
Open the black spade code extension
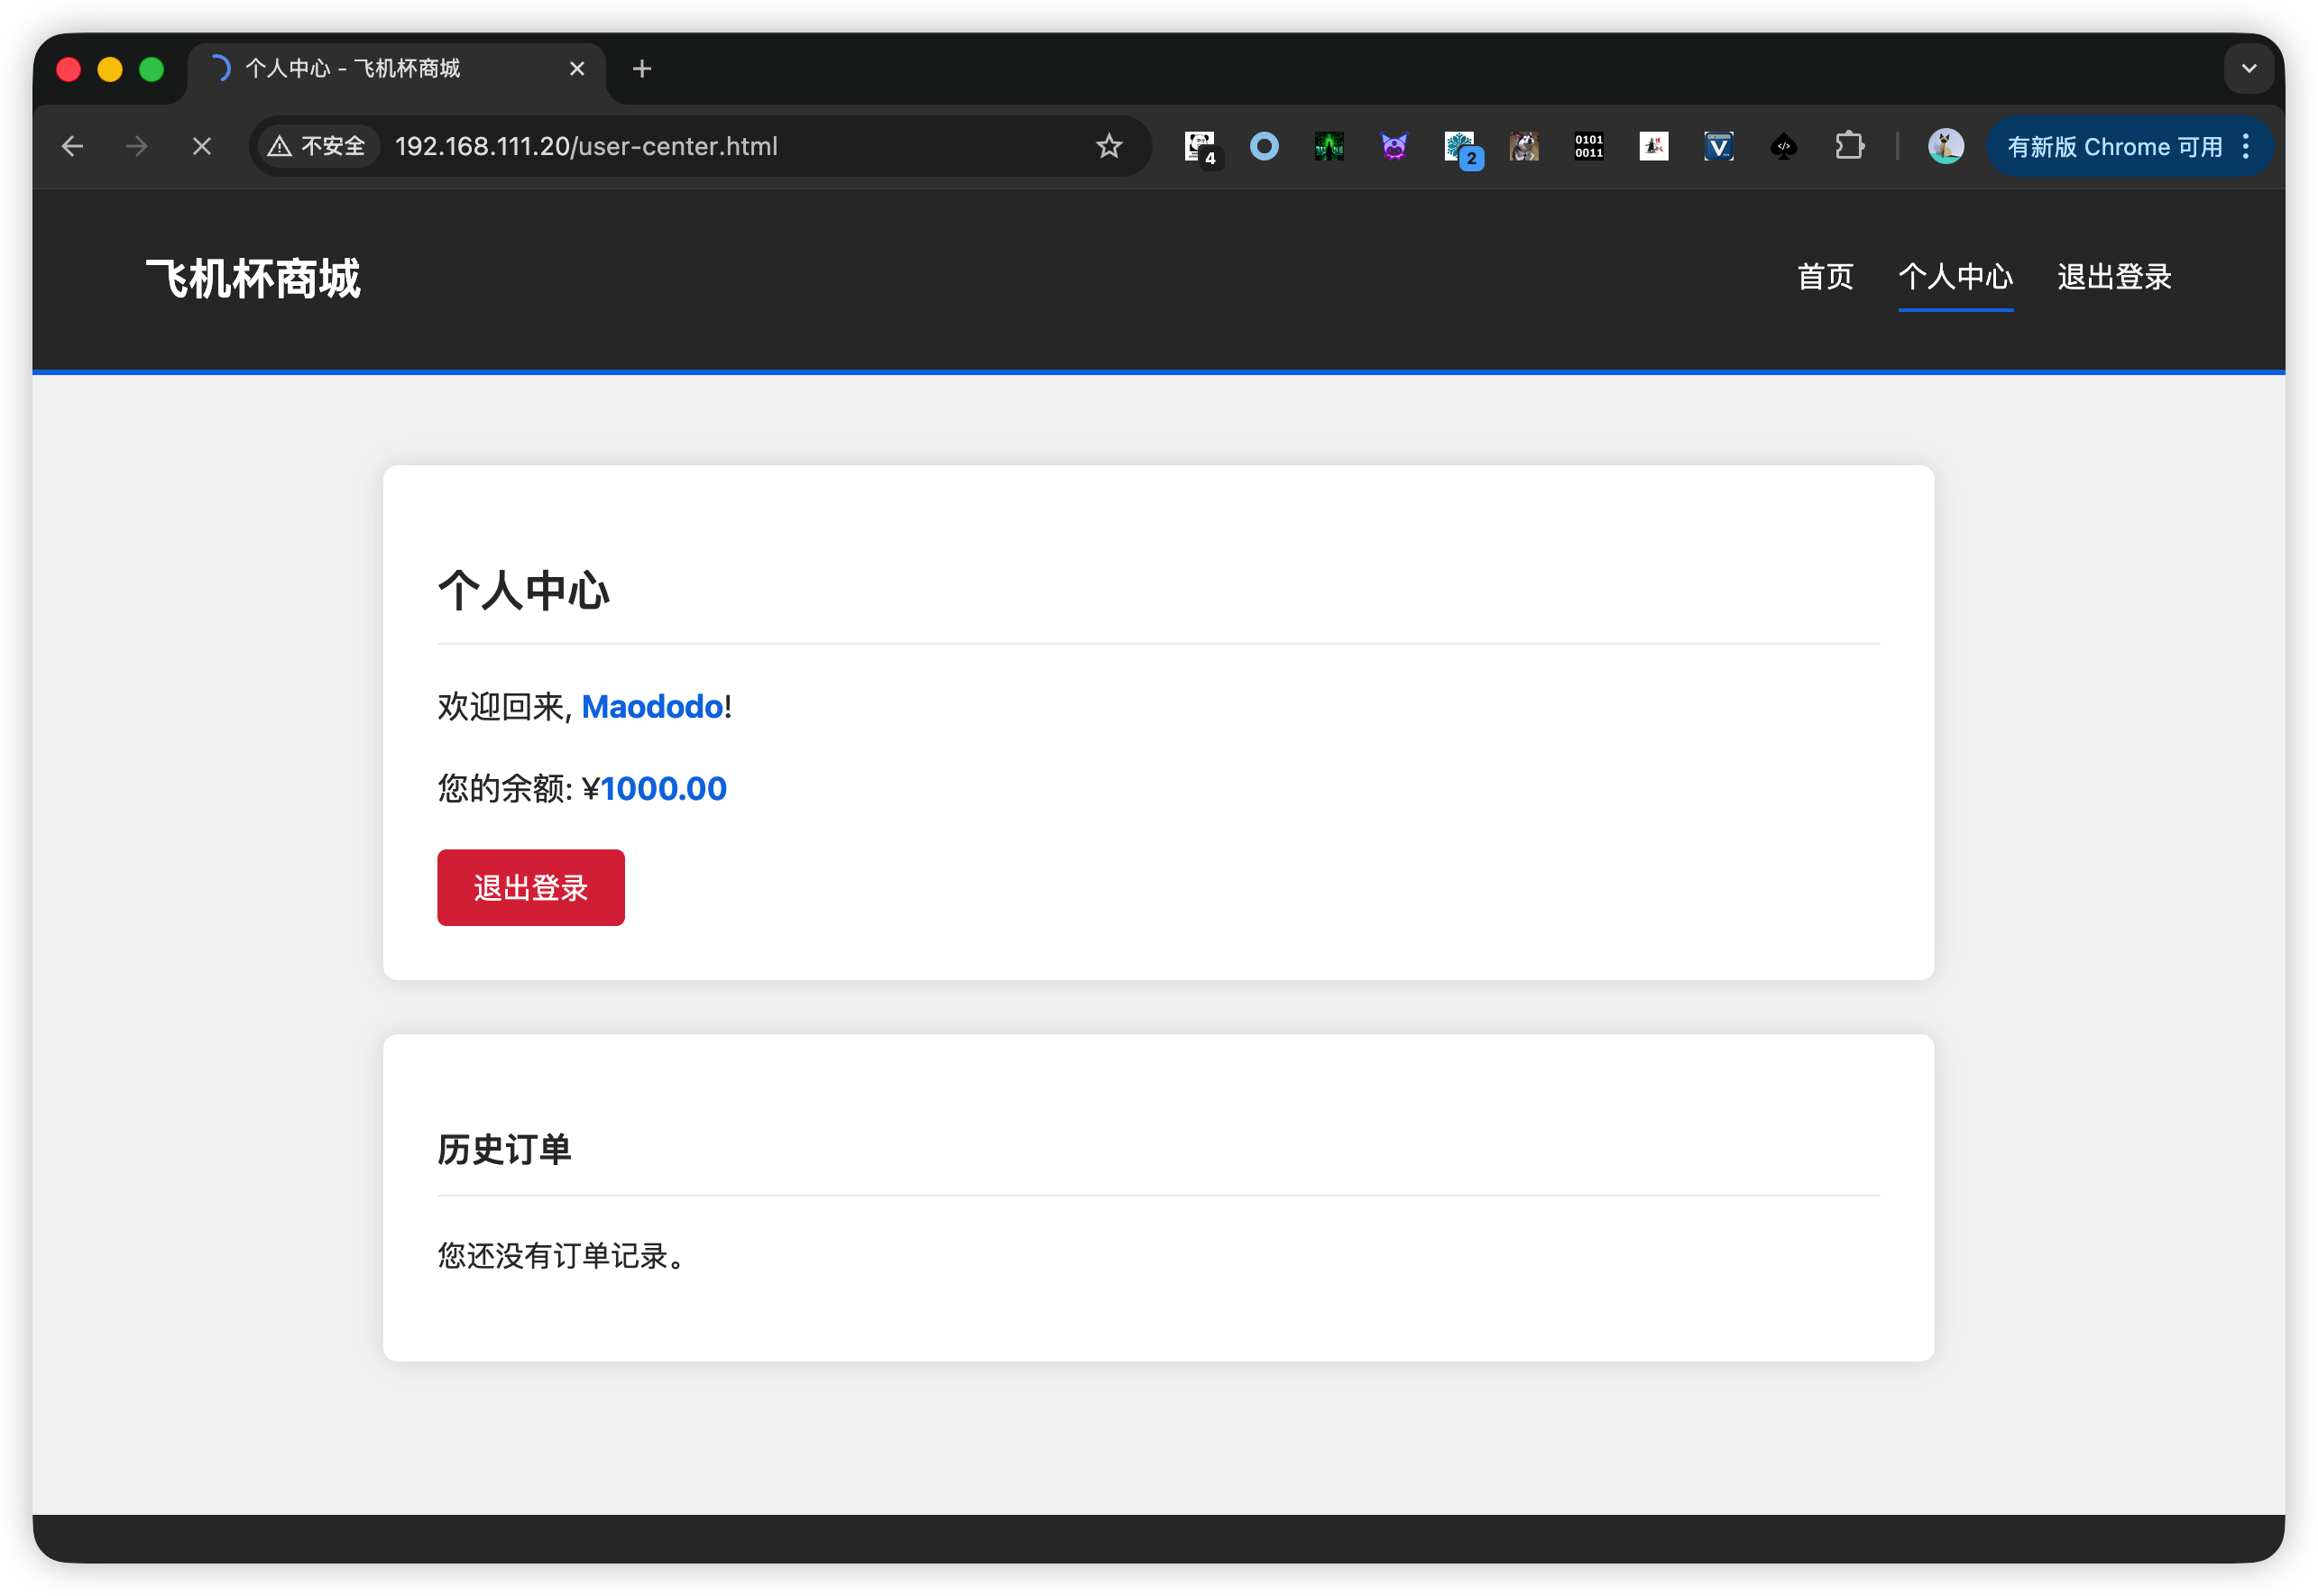(1783, 146)
